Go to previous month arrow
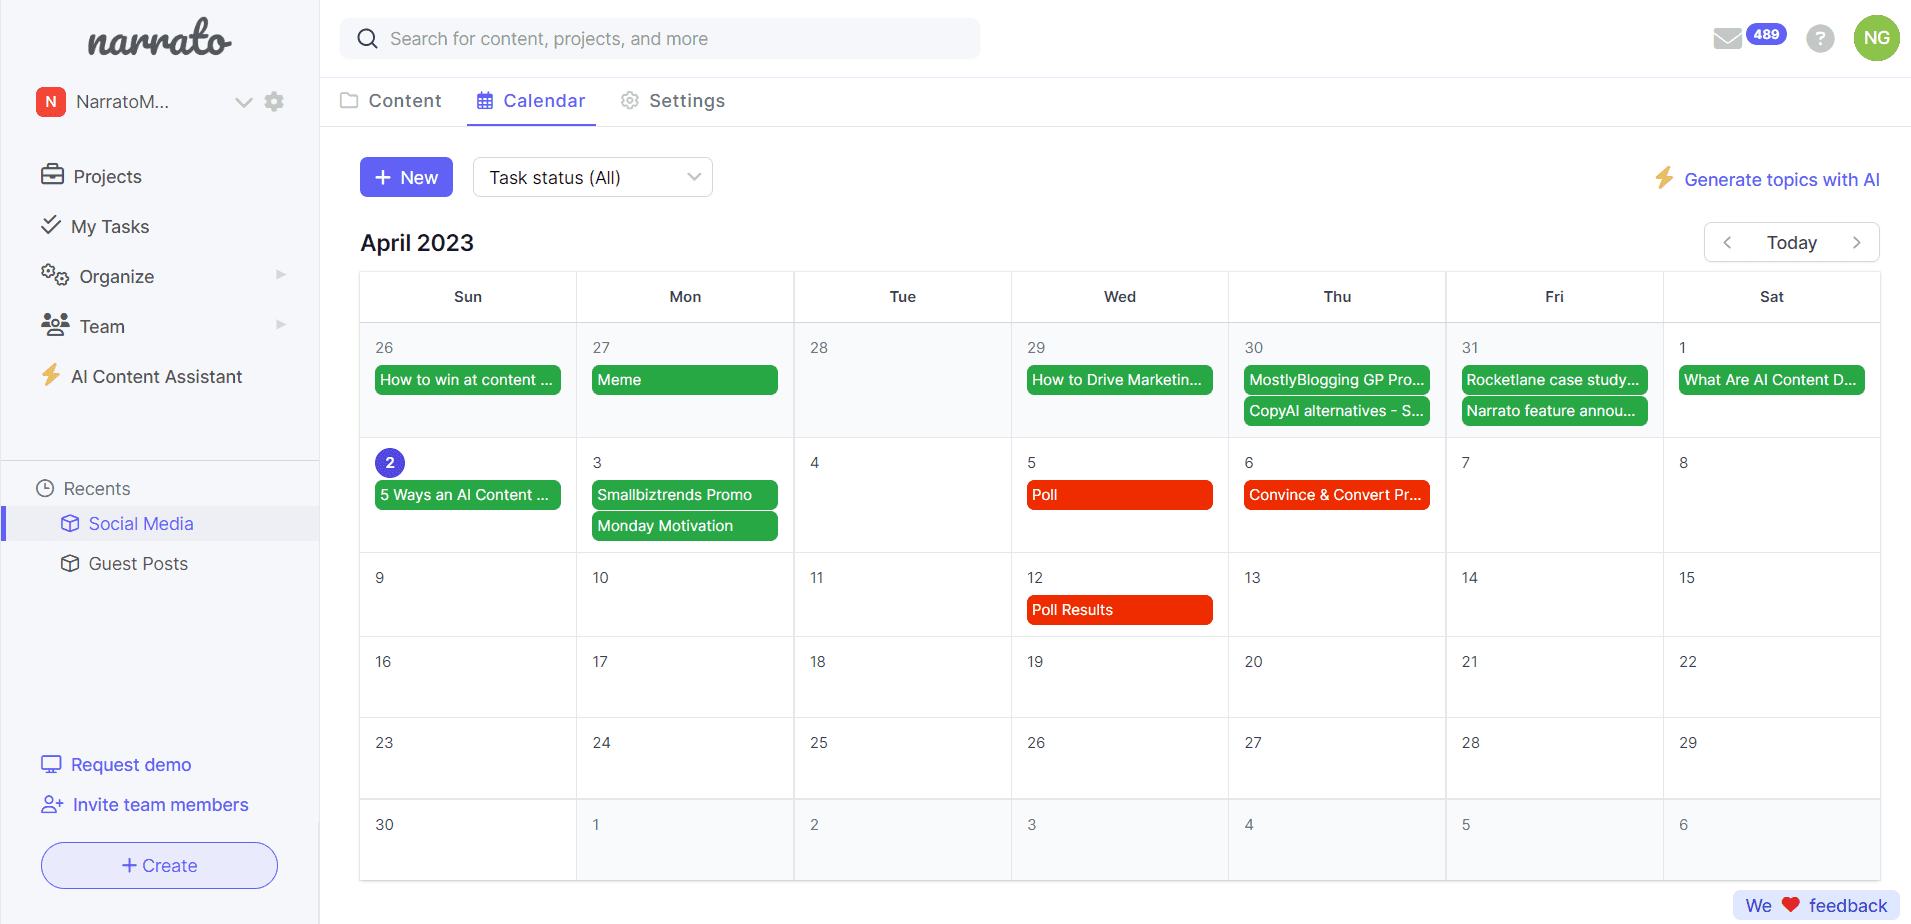1911x924 pixels. point(1727,243)
